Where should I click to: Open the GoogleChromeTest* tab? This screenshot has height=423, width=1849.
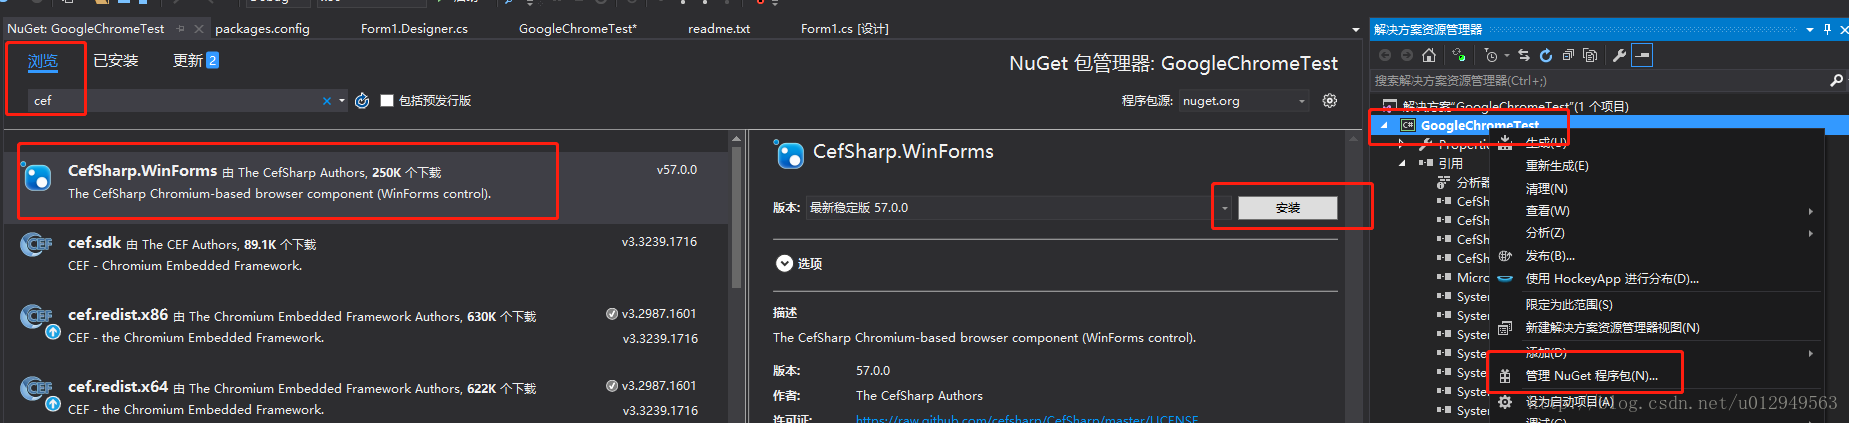[x=577, y=29]
